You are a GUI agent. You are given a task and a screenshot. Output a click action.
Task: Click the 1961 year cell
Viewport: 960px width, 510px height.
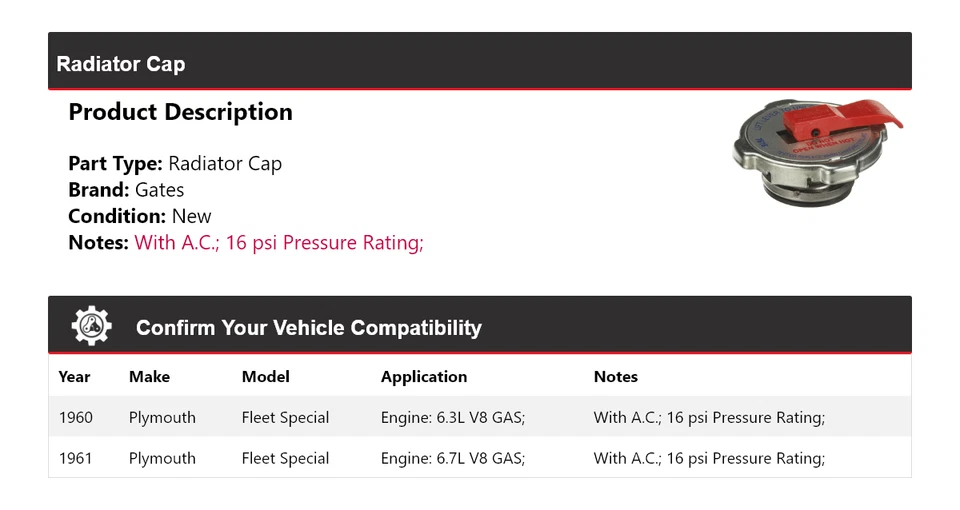(76, 459)
